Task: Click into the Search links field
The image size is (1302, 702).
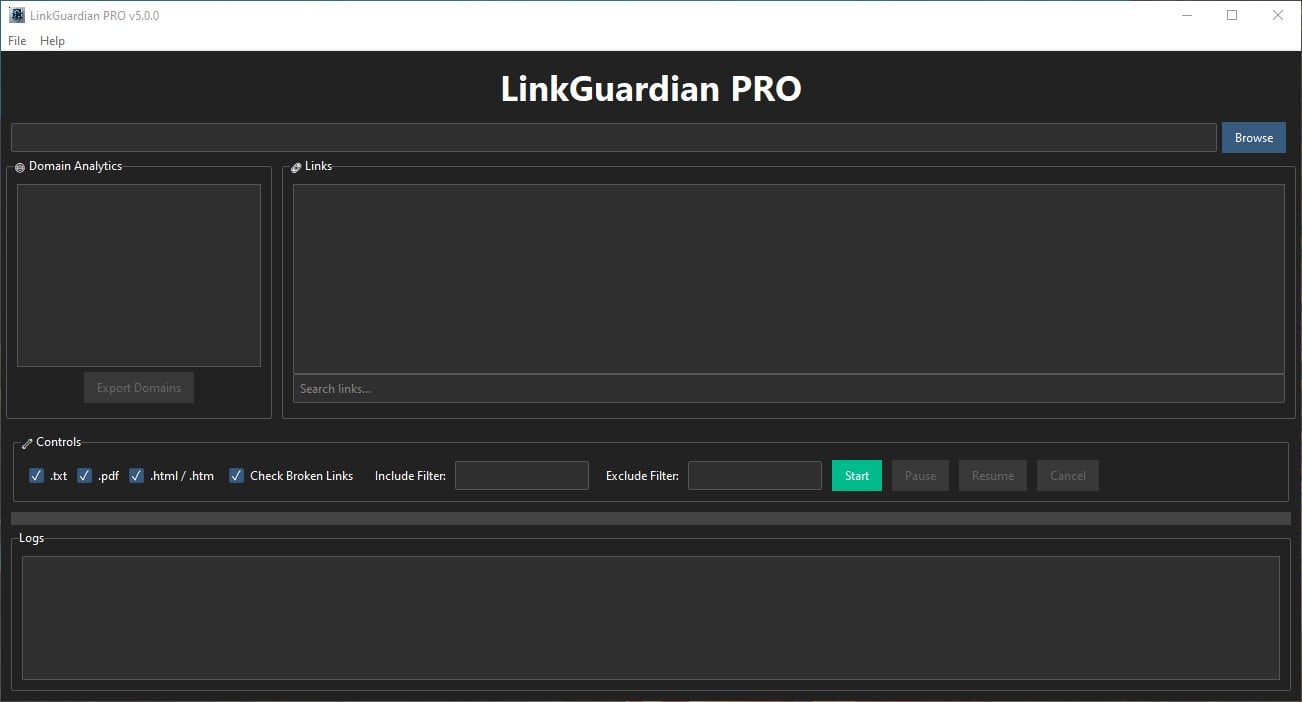Action: tap(789, 389)
